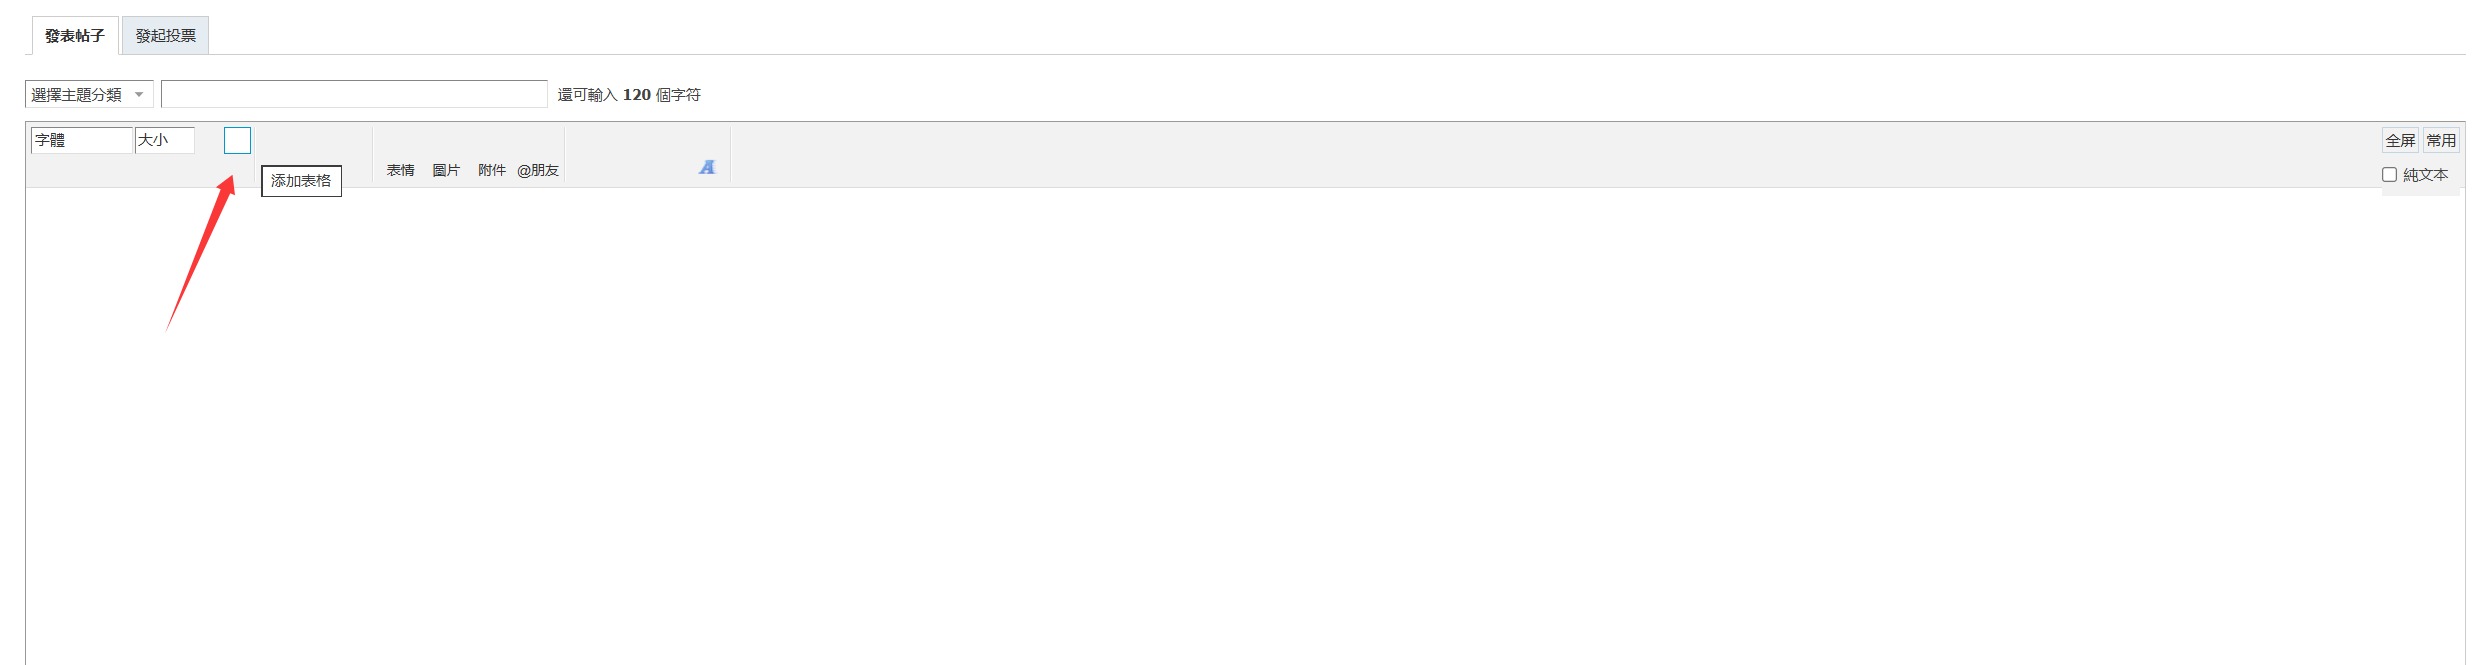
Task: Open the 字體 font dropdown
Action: click(81, 141)
